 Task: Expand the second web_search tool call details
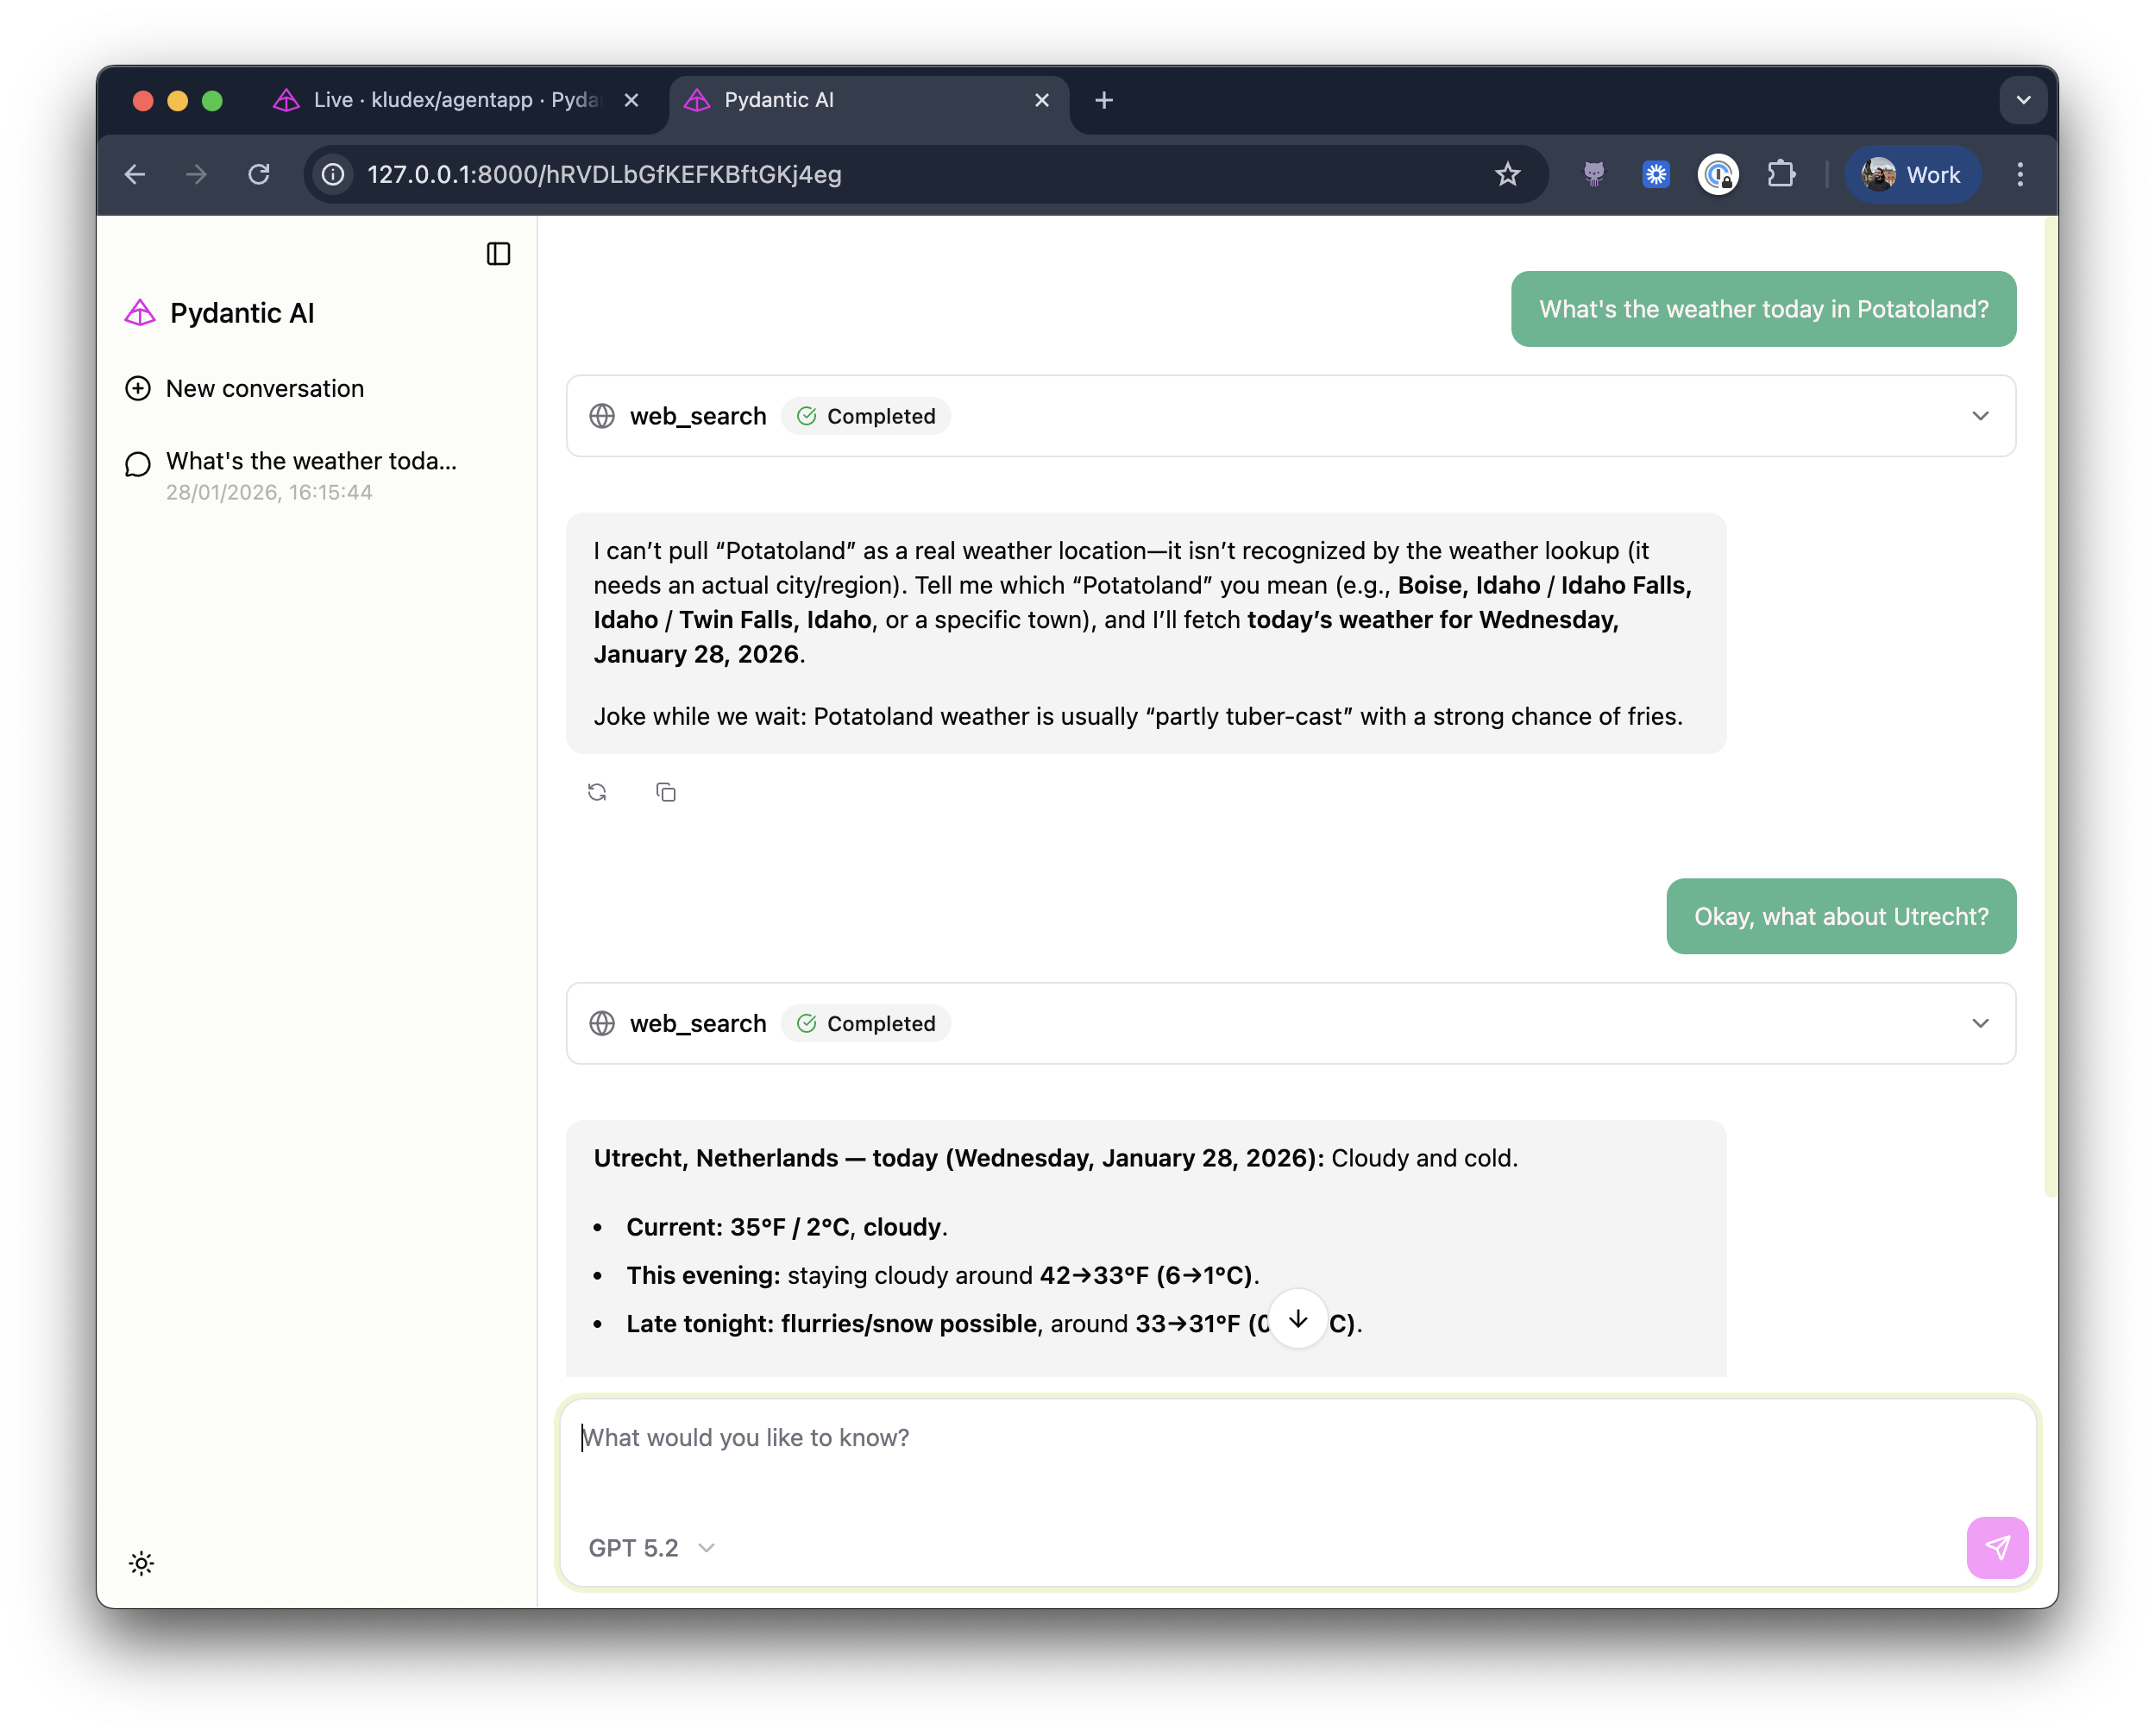[1980, 1024]
